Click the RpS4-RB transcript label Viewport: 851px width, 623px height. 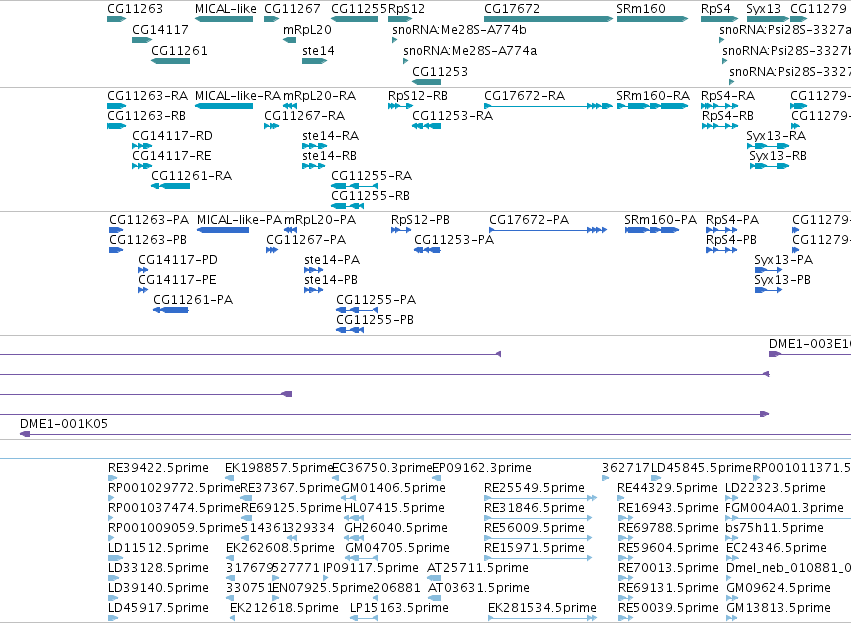coord(728,116)
